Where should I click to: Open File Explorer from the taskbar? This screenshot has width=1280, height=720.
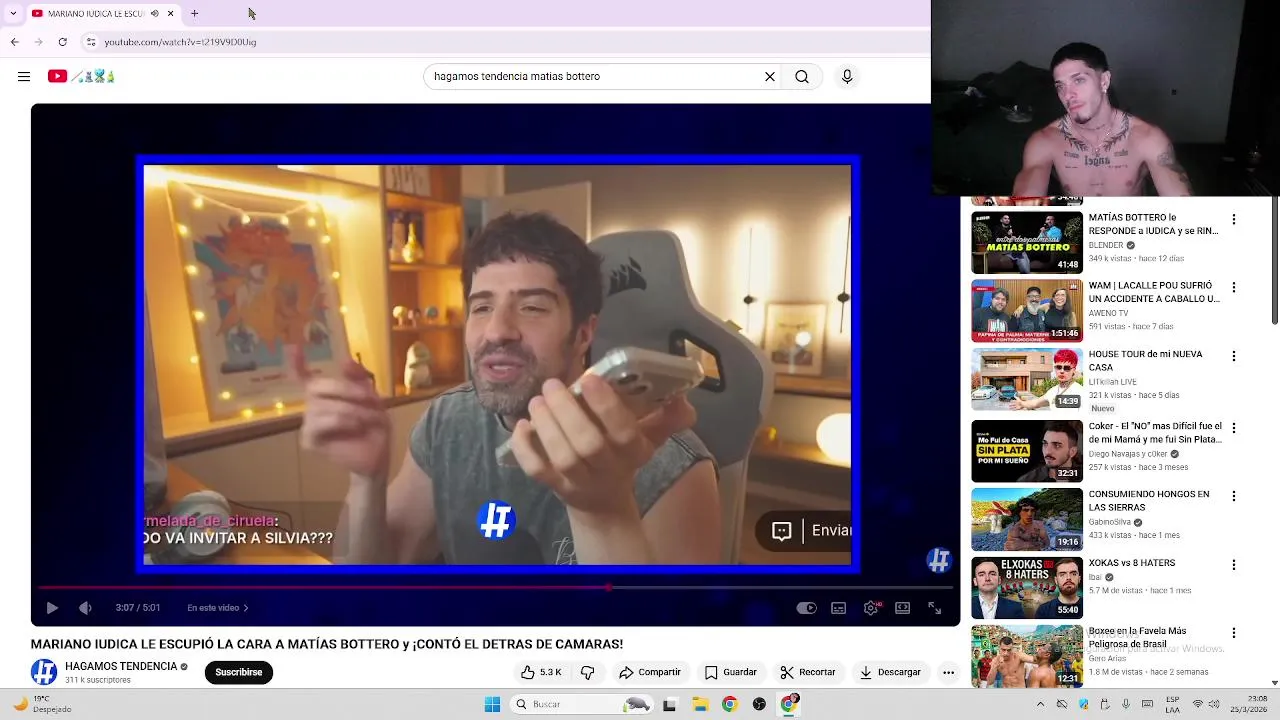pyautogui.click(x=700, y=704)
